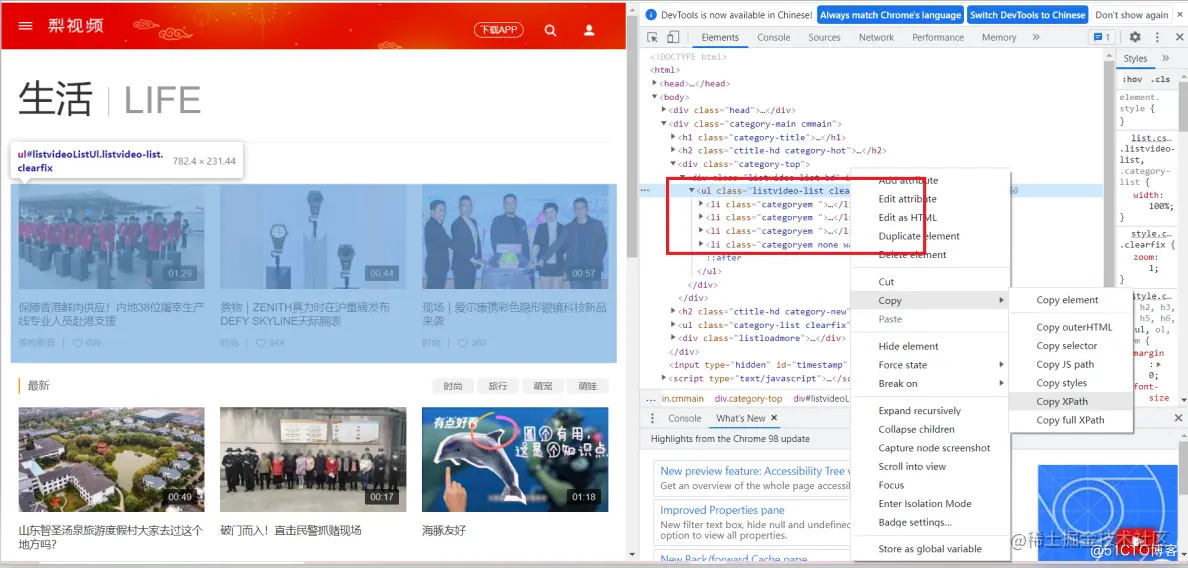This screenshot has height=568, width=1188.
Task: Select Copy JS path in the submenu
Action: tap(1071, 364)
